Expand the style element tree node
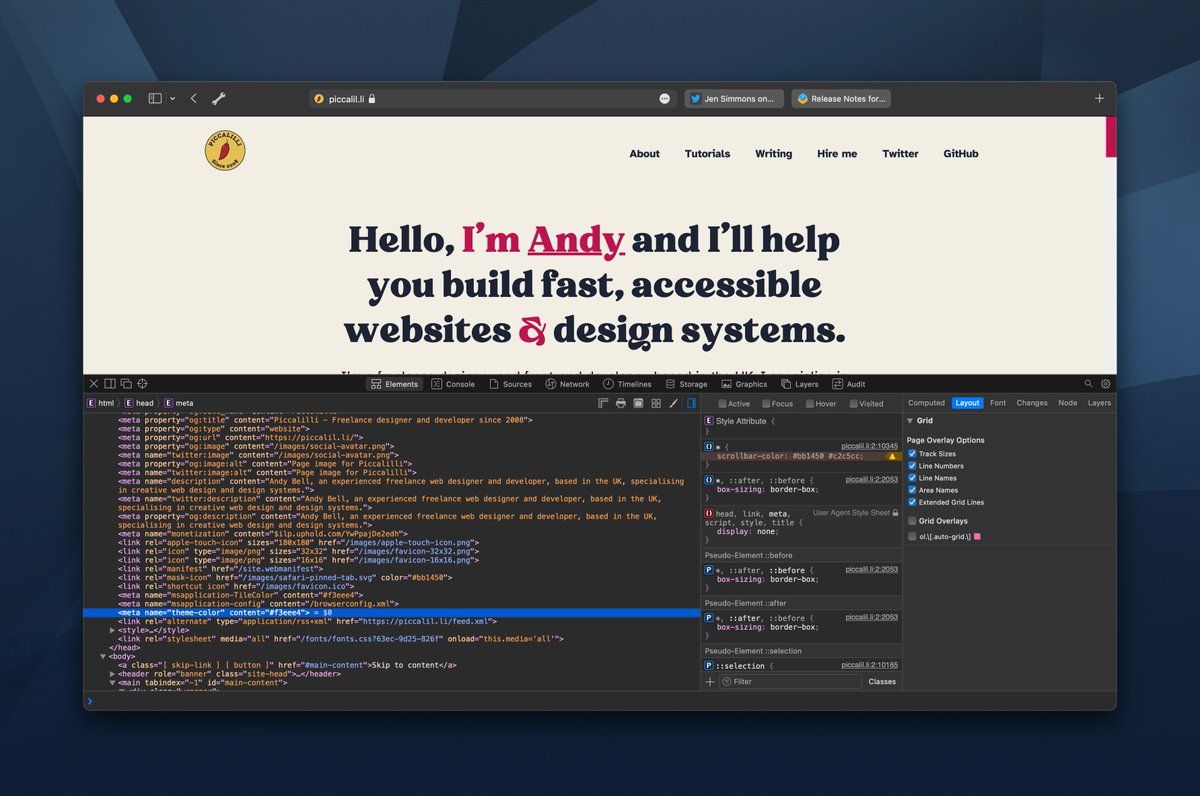 point(112,630)
